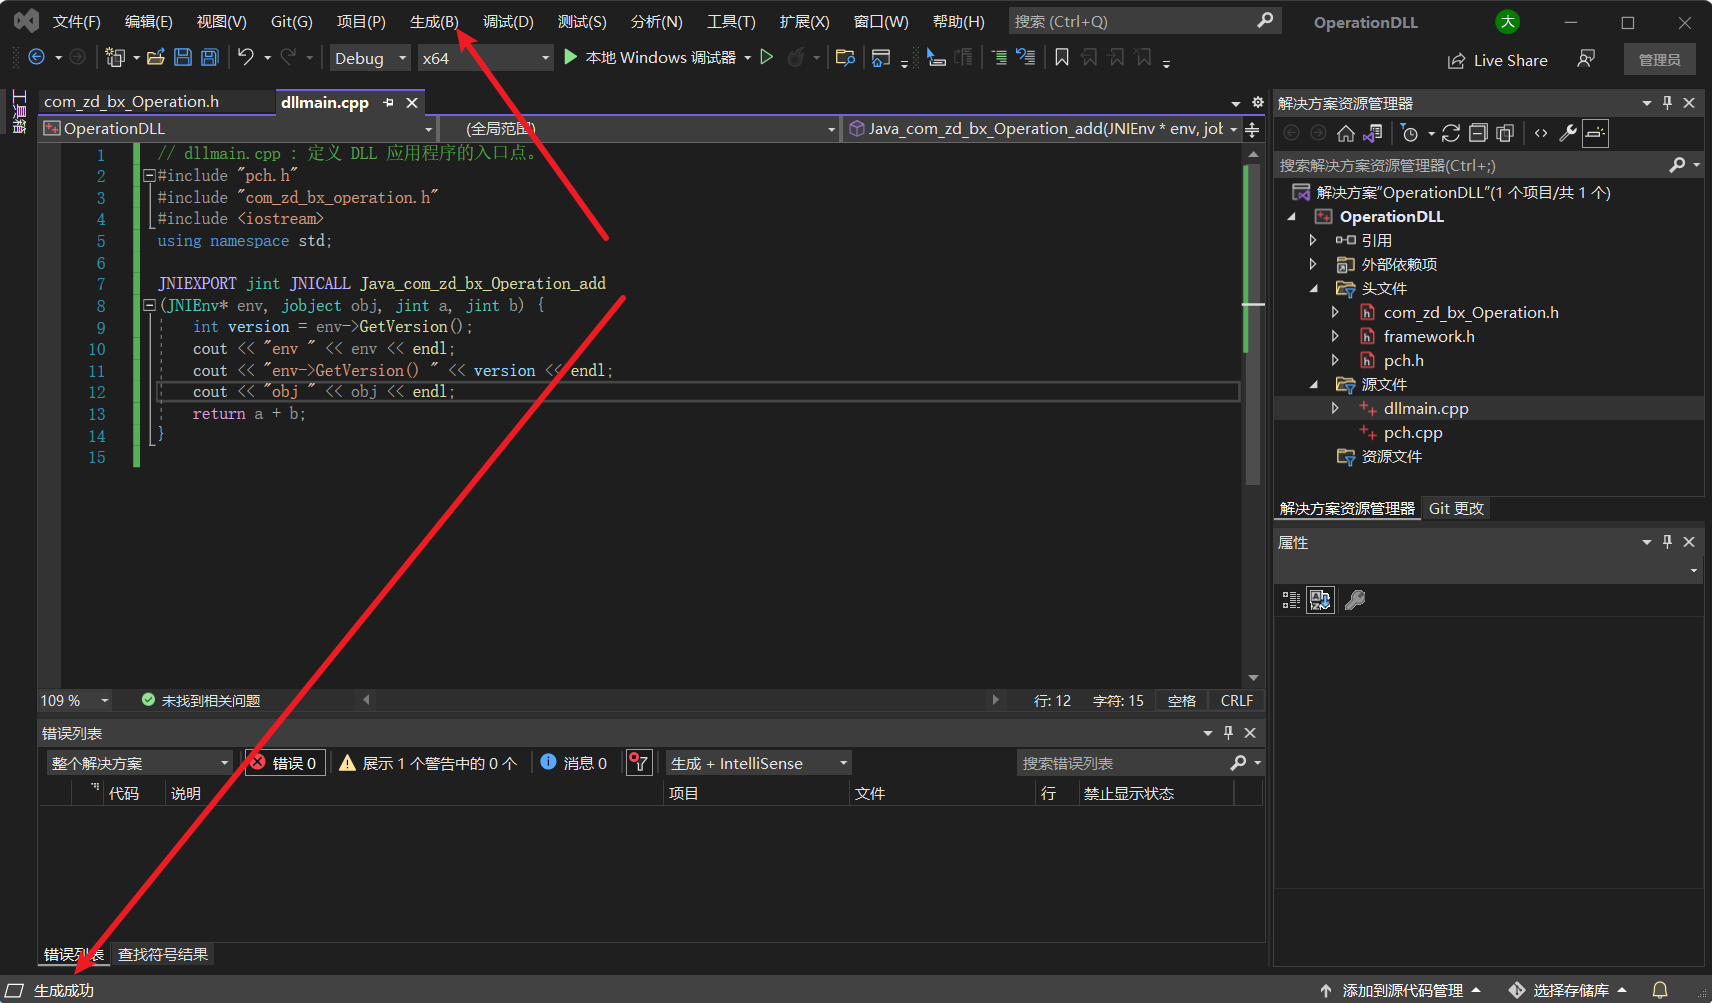The width and height of the screenshot is (1712, 1003).
Task: Open the 生成(B) menu
Action: point(434,22)
